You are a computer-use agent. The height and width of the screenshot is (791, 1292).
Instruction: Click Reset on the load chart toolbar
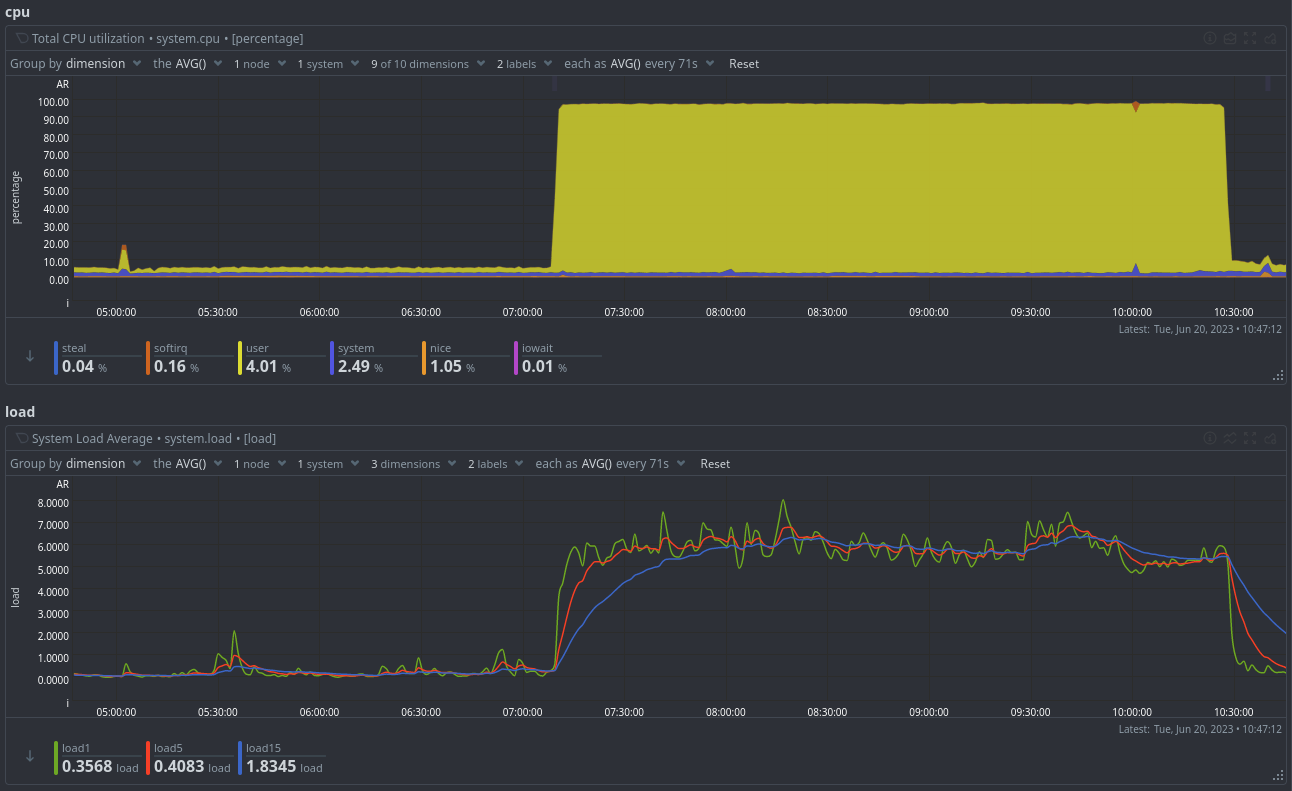715,463
